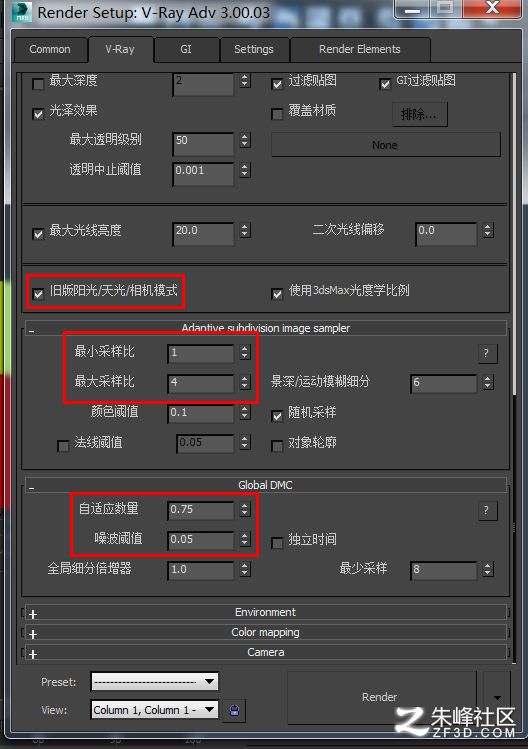Viewport: 528px width, 749px height.
Task: Enable the 独立时间 checkbox
Action: click(277, 543)
